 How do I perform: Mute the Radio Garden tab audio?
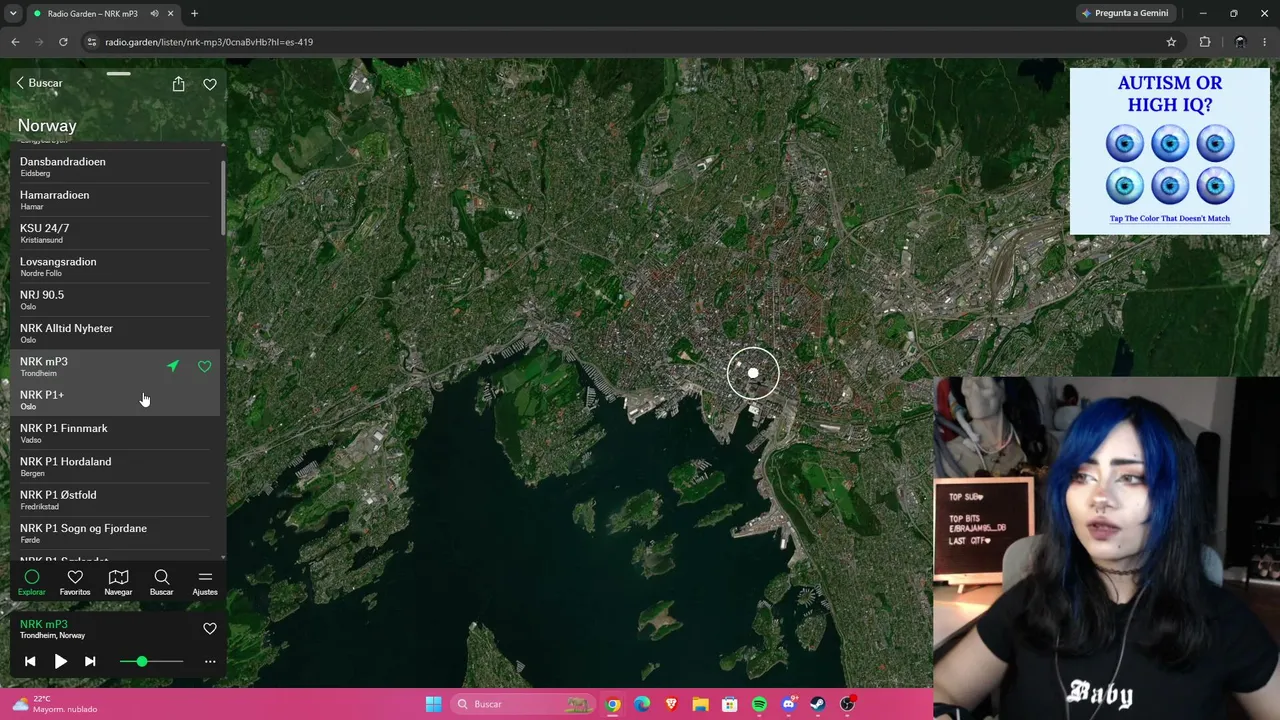[x=155, y=14]
